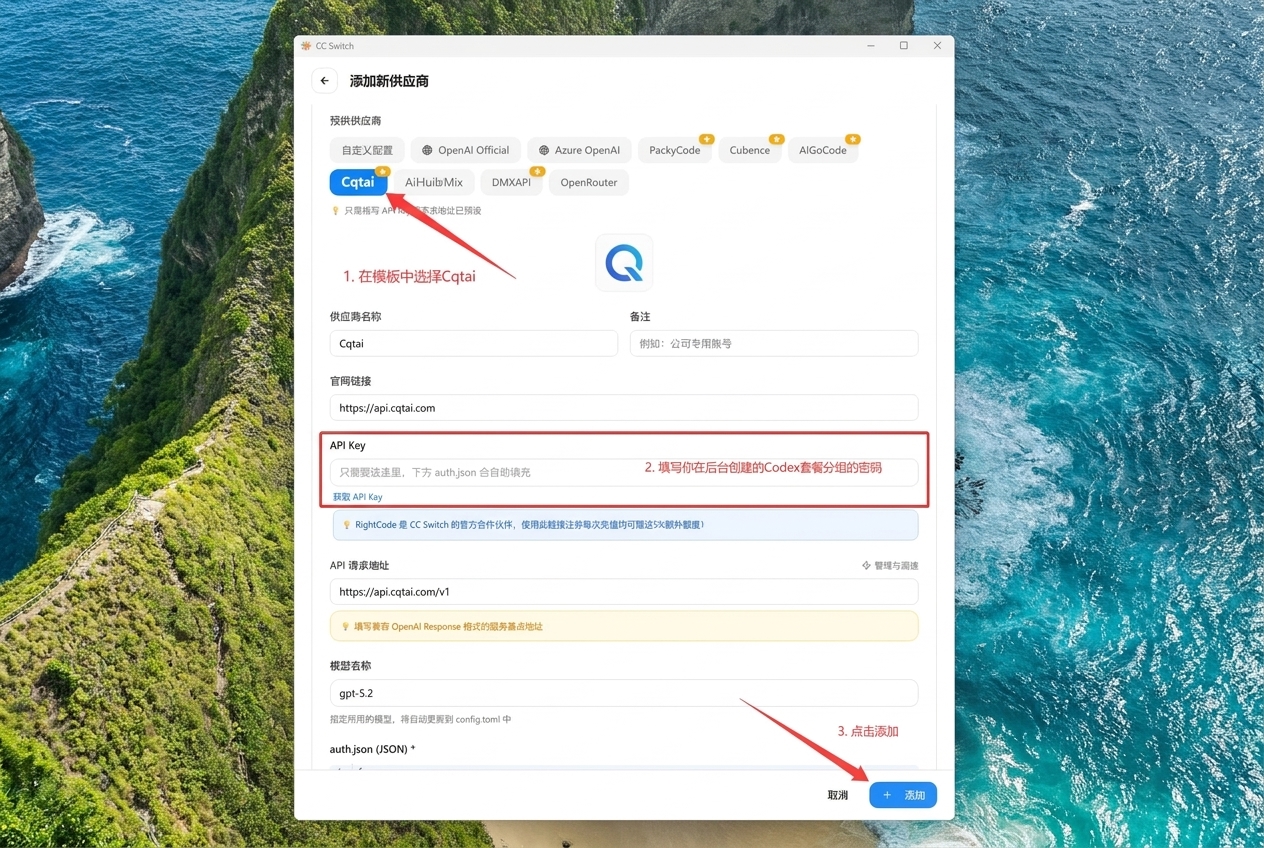This screenshot has height=848, width=1264.
Task: Click the 模型名称 field containing gpt-5.2
Action: coord(624,693)
